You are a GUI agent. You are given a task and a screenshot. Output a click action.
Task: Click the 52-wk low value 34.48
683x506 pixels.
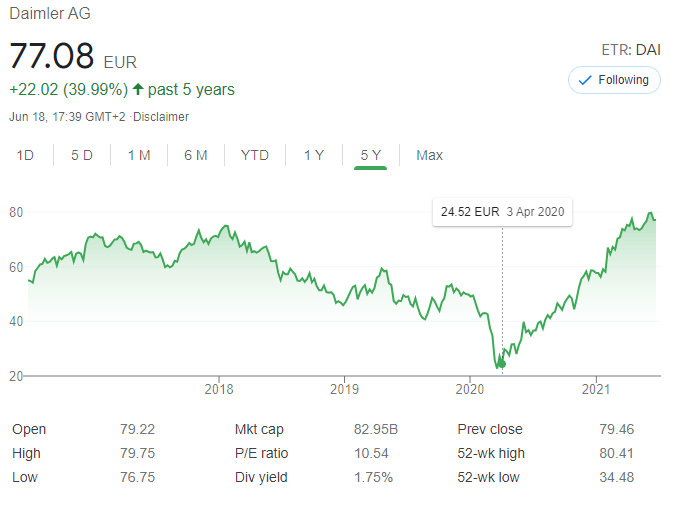[x=616, y=477]
